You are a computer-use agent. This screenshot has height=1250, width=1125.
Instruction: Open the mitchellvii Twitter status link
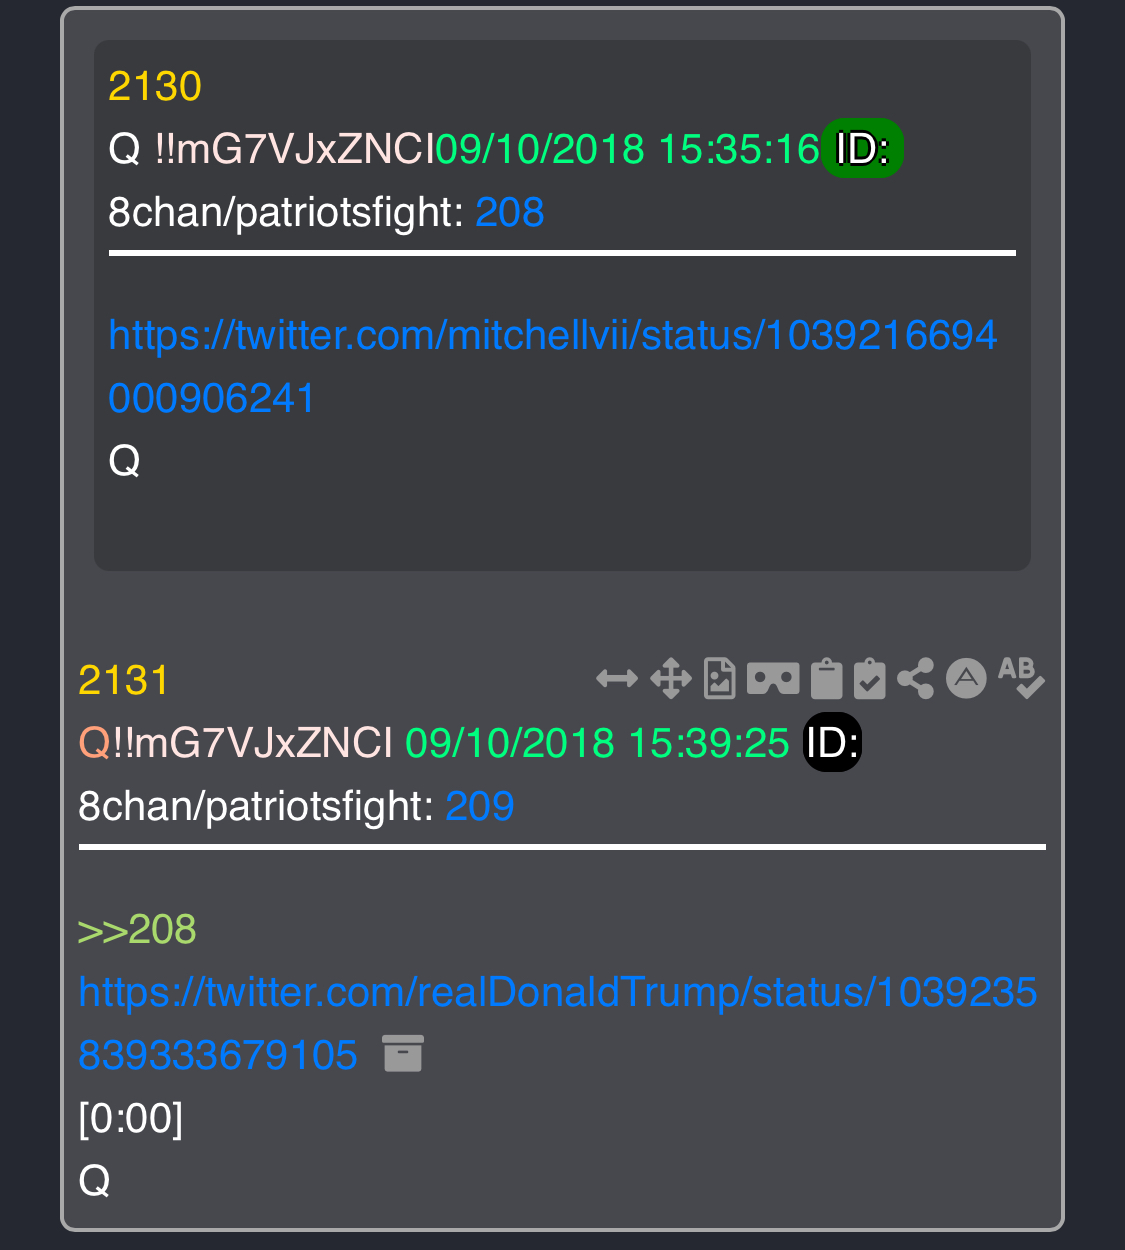(553, 367)
